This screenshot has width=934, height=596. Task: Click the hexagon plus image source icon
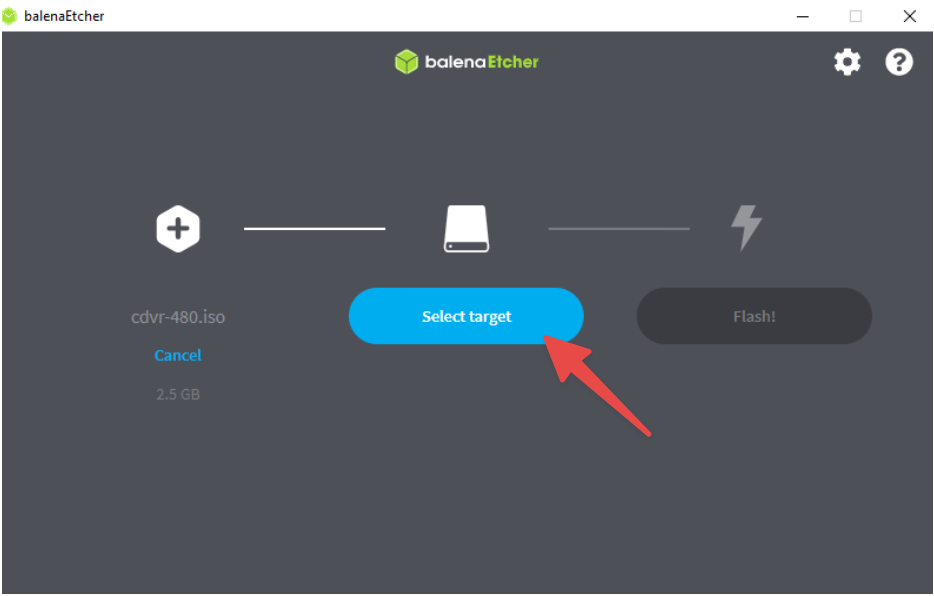(178, 229)
